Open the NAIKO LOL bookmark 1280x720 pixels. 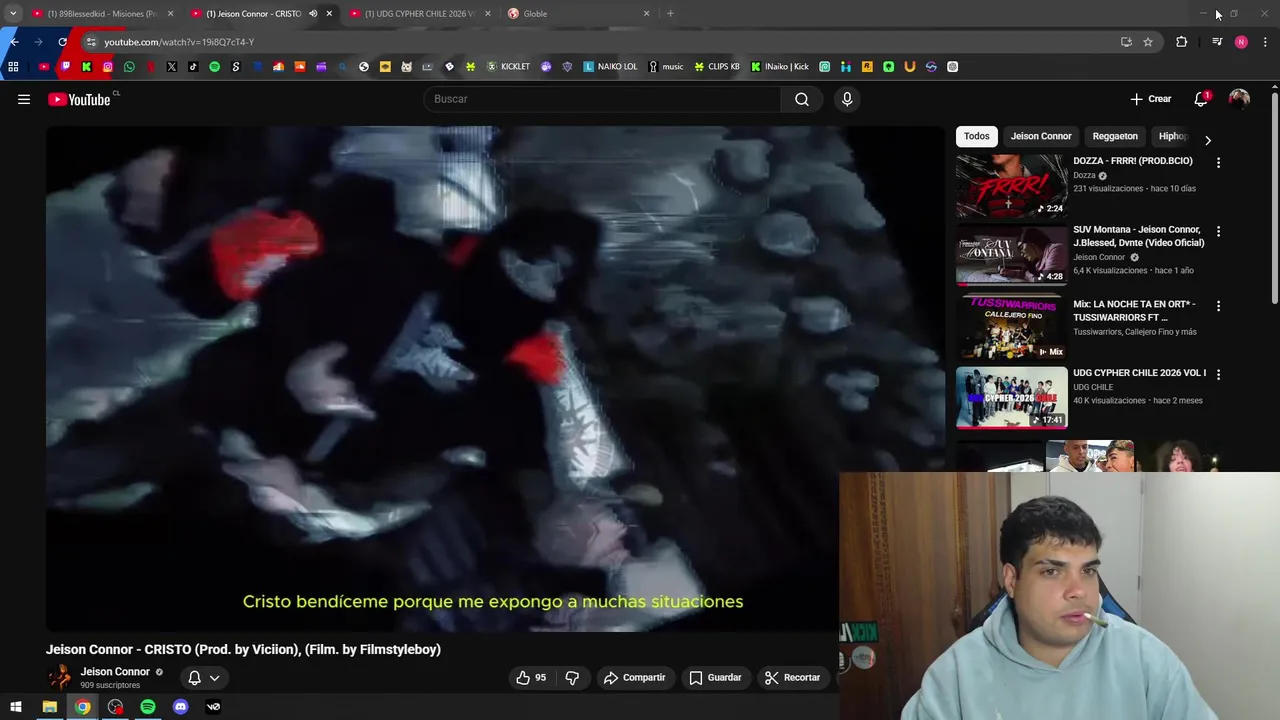coord(610,67)
